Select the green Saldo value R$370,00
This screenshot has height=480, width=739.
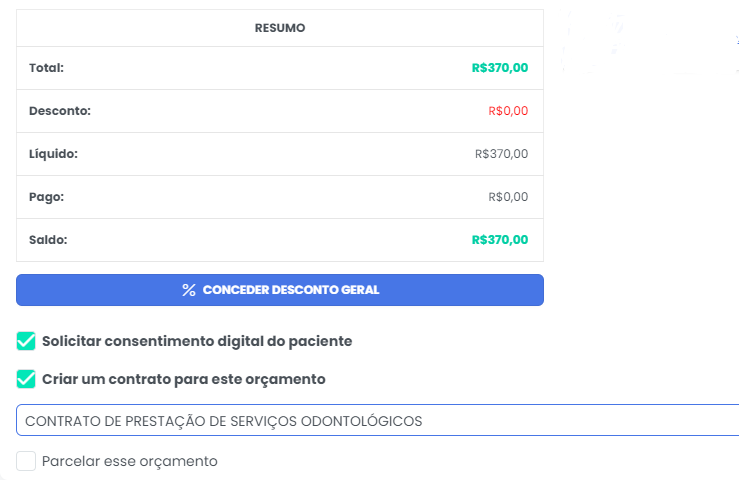(x=500, y=240)
